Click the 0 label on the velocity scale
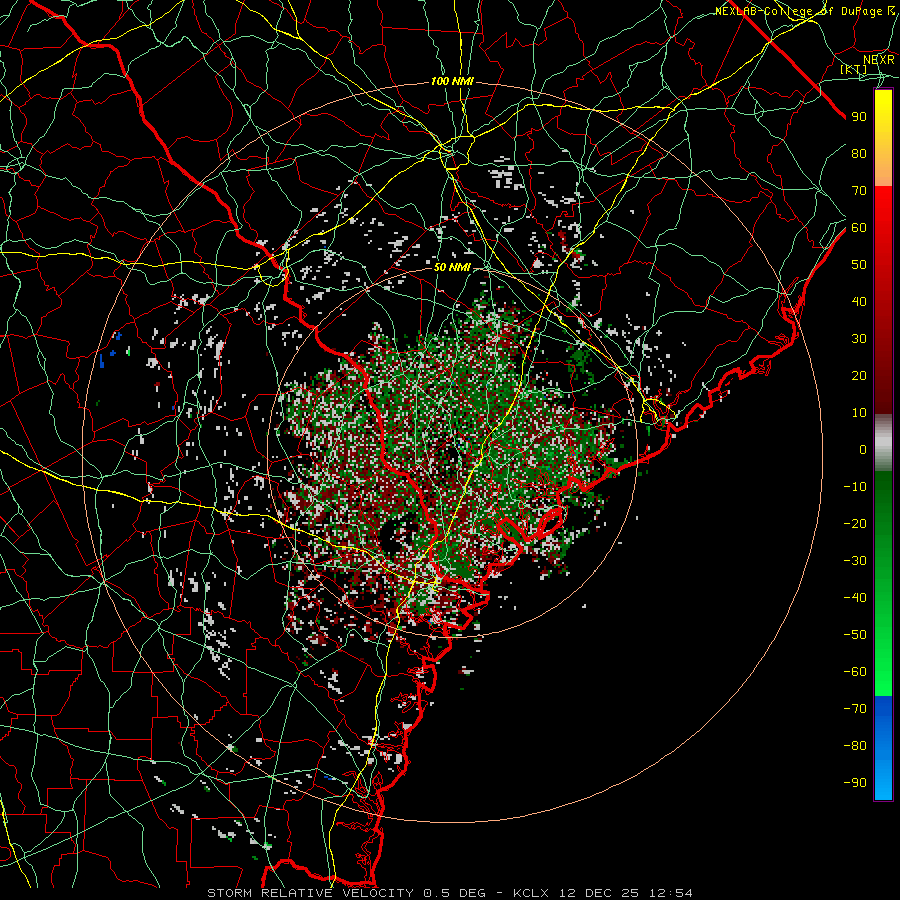 tap(863, 450)
